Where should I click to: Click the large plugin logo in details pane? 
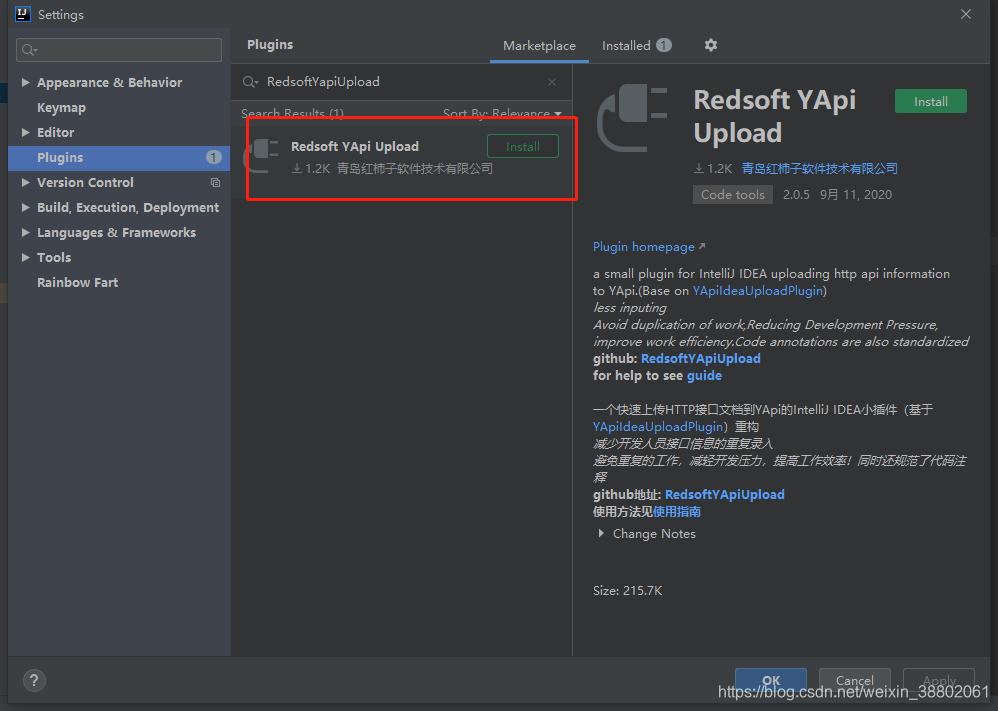632,118
